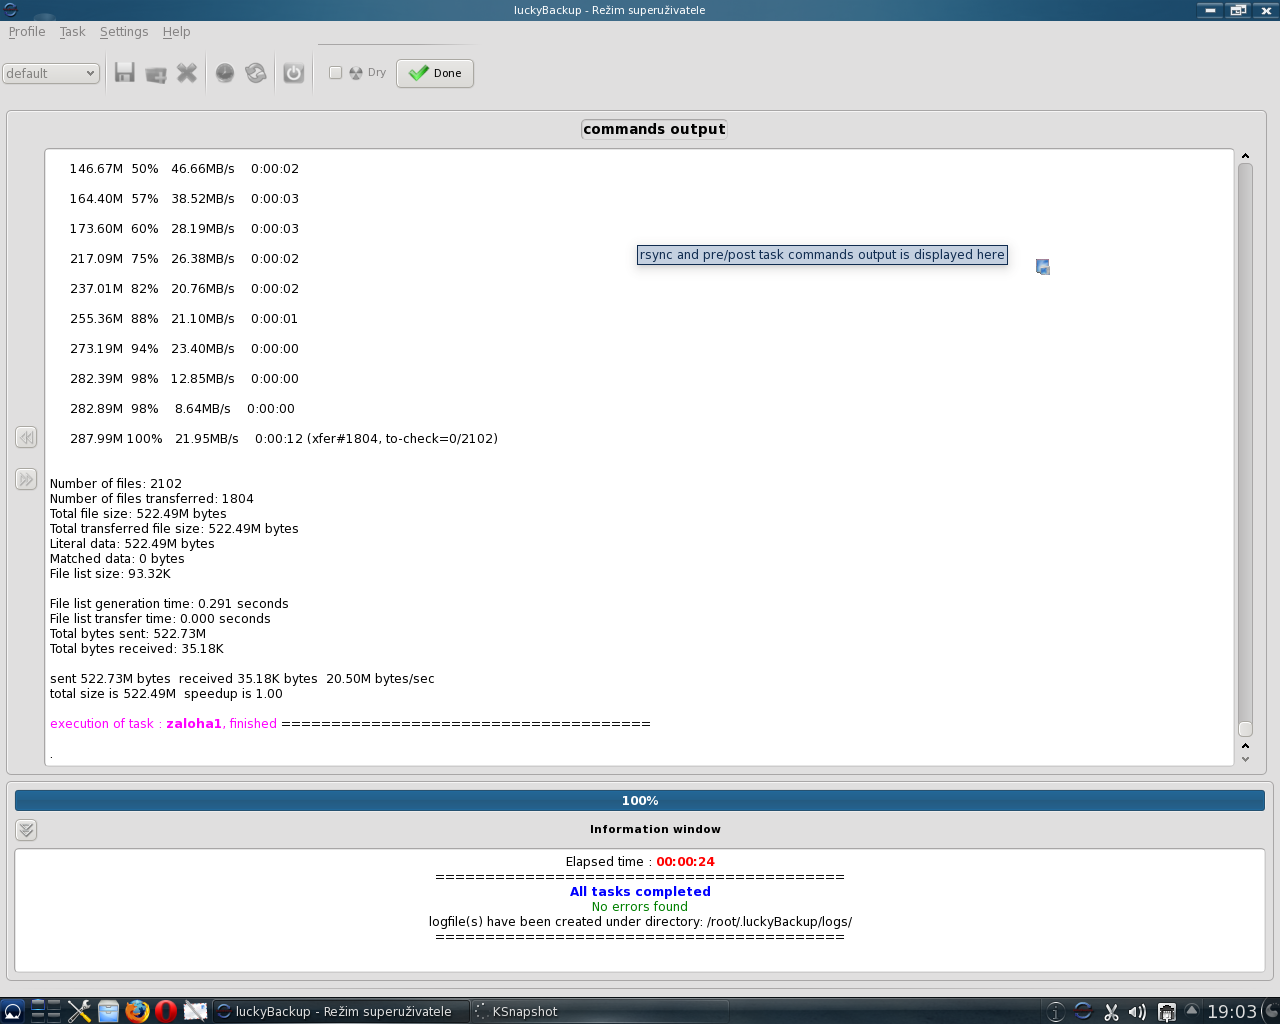This screenshot has height=1024, width=1280.
Task: Expand hidden system tray icons arrow
Action: click(x=1191, y=1010)
